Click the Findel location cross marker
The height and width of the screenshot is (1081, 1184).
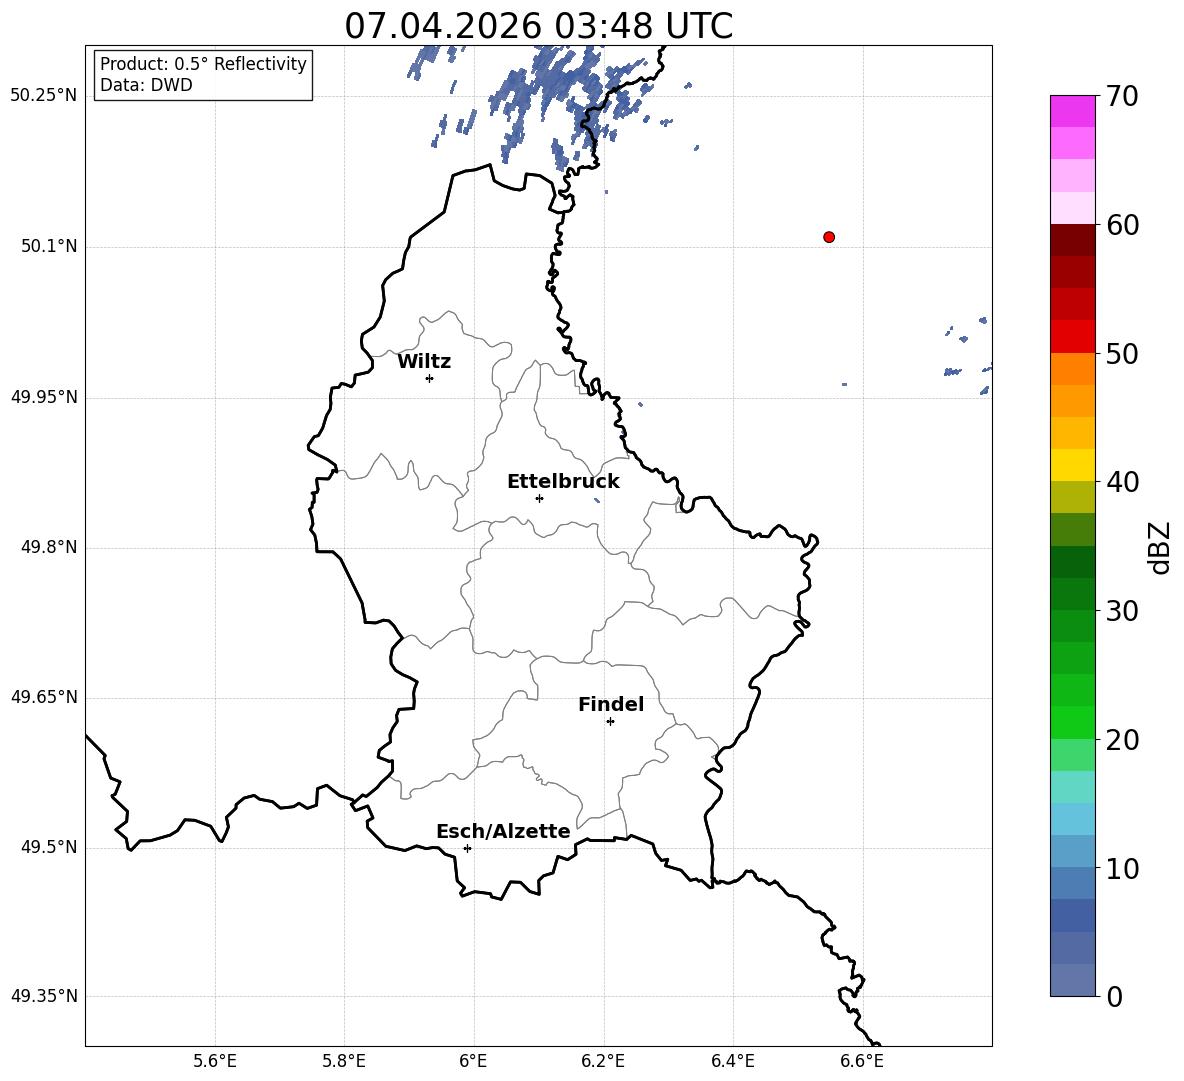coord(610,722)
